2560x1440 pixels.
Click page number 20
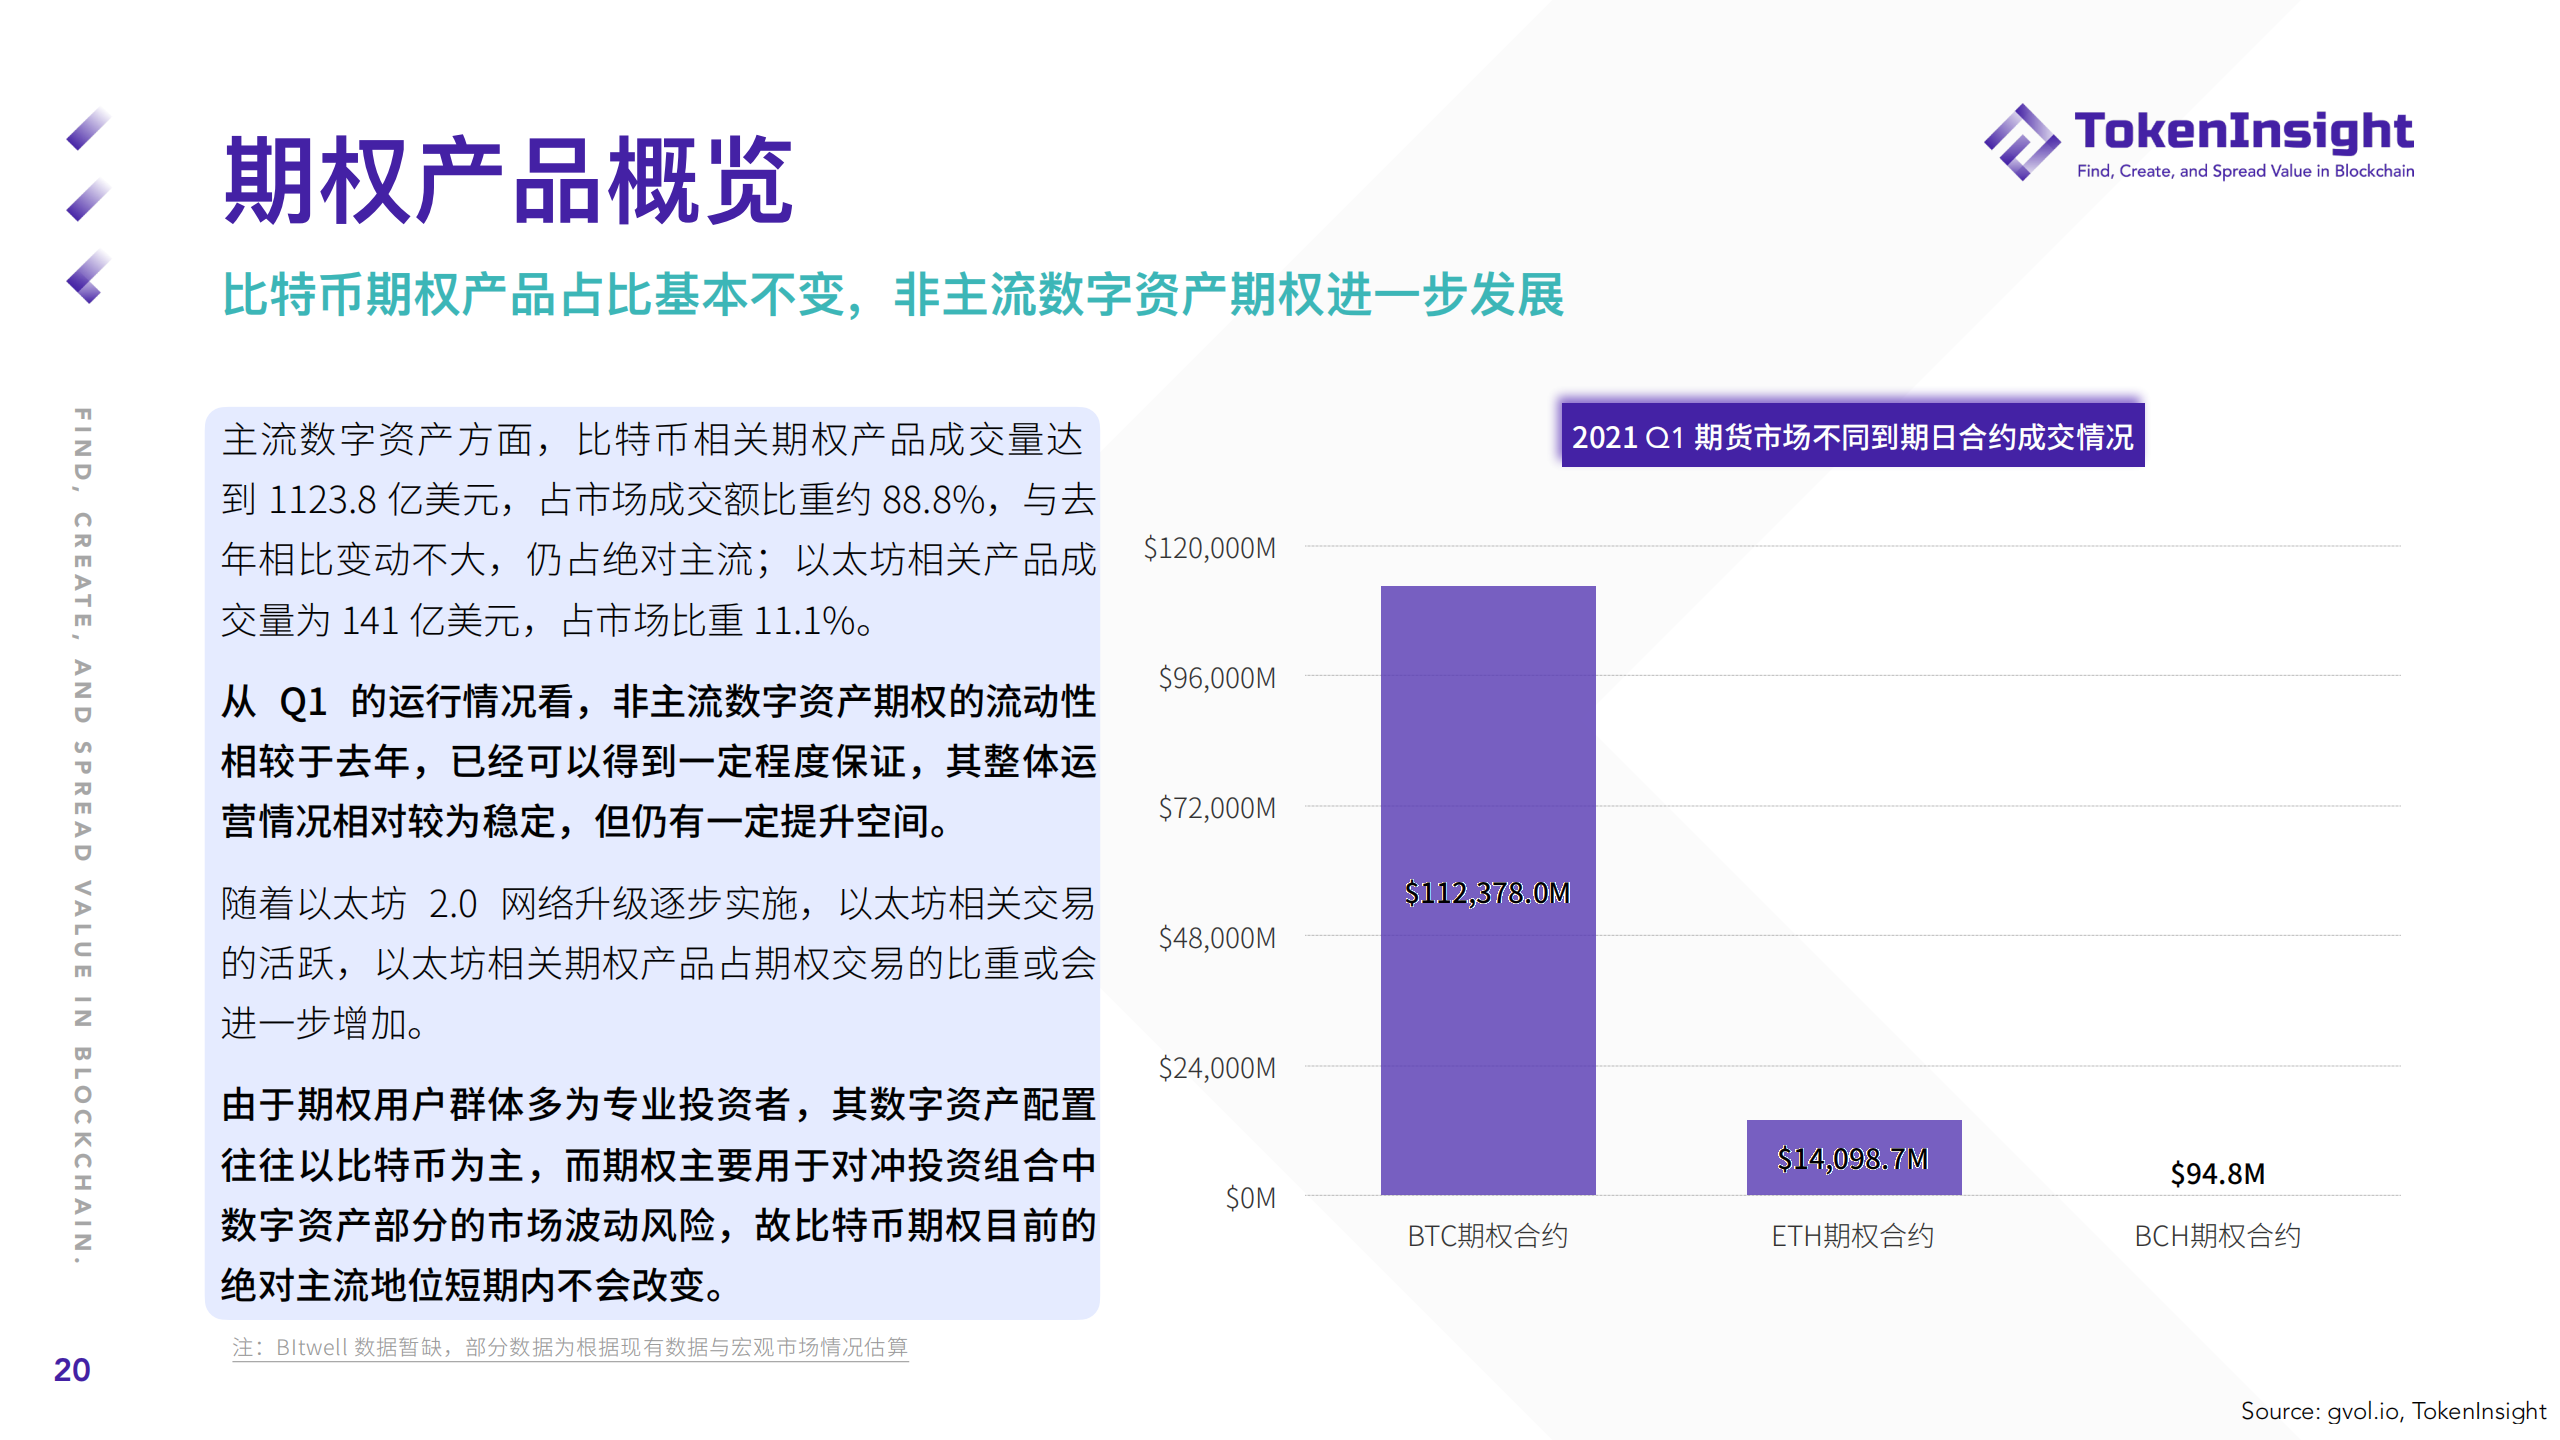[x=72, y=1370]
